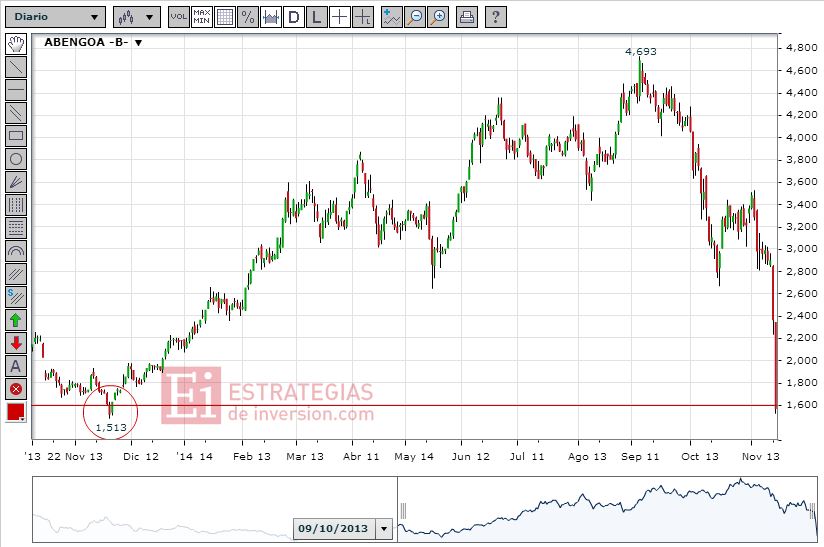Click the Sep 11 date axis label

click(x=640, y=457)
